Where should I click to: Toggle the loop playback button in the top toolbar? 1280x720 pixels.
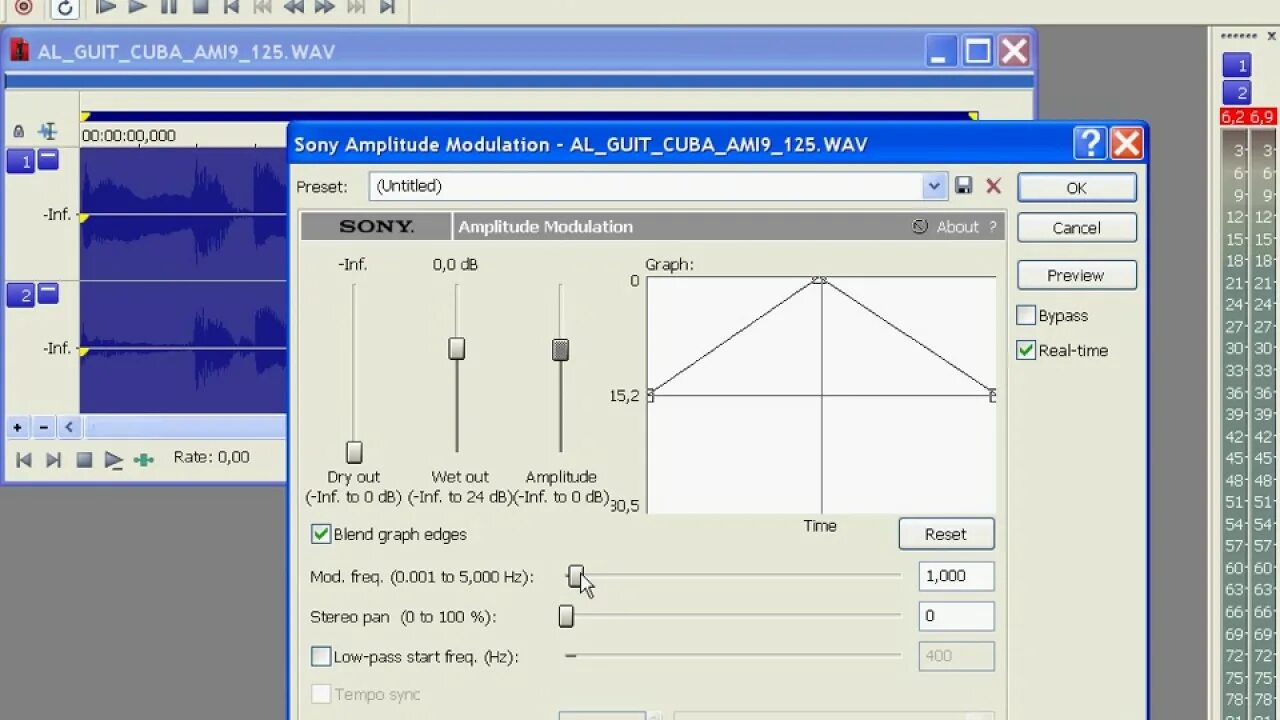coord(64,8)
